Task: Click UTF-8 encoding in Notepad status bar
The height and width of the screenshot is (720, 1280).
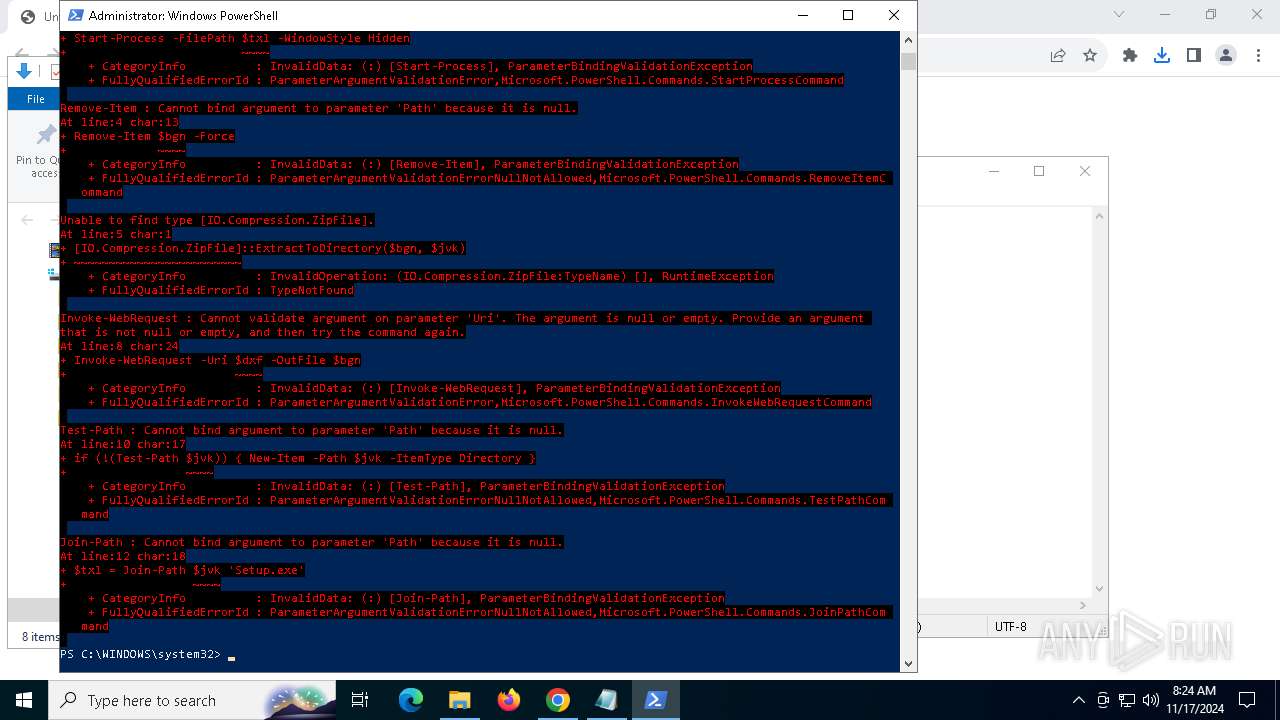Action: [x=1010, y=627]
